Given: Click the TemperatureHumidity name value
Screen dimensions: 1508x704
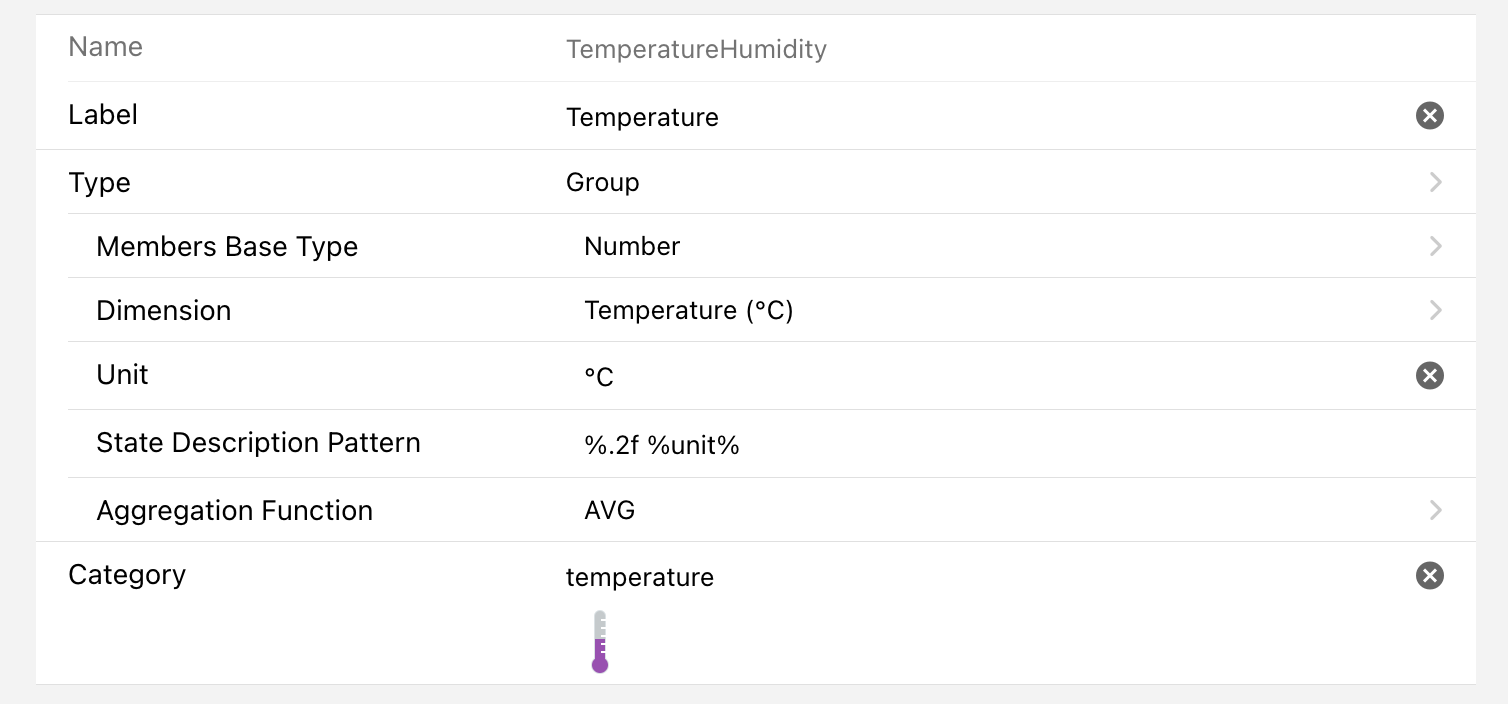Looking at the screenshot, I should click(x=696, y=49).
